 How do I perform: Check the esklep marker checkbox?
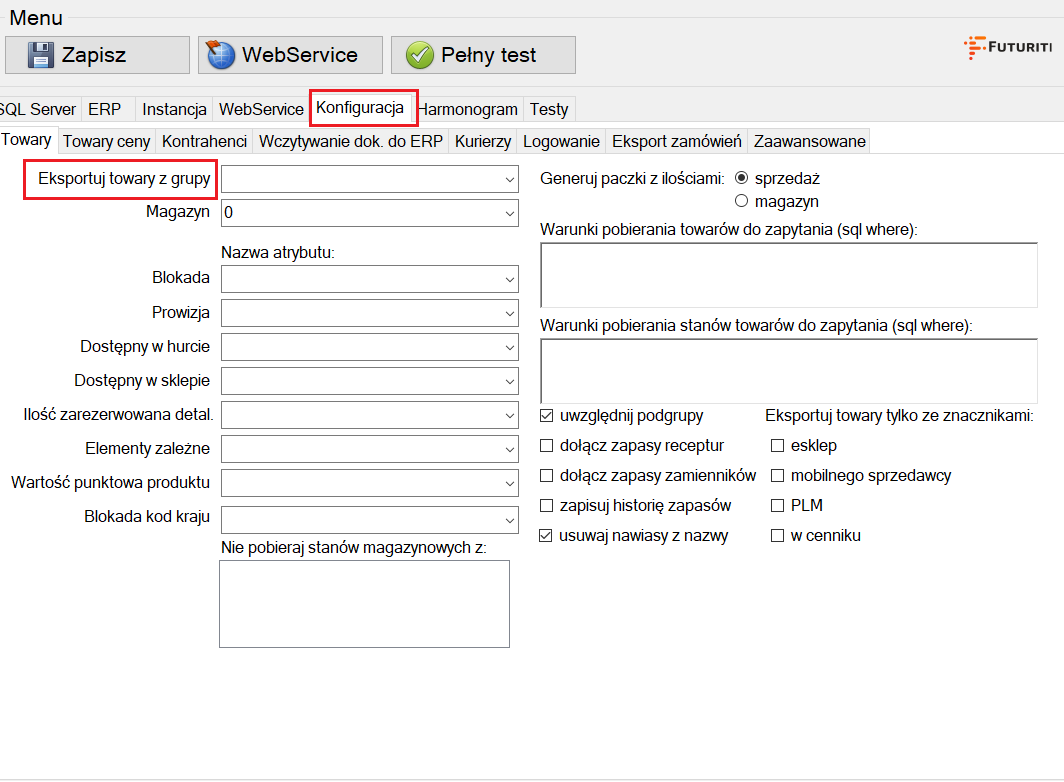(777, 445)
